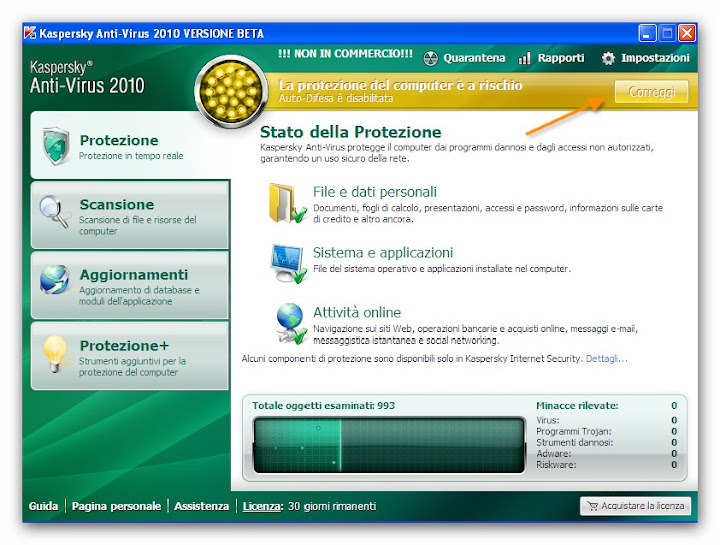Click Acquistare la licenza button
The height and width of the screenshot is (545, 720).
636,506
